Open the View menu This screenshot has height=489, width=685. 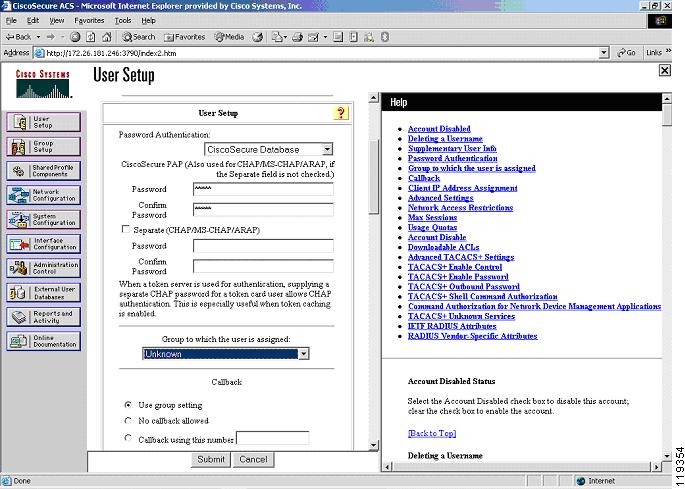pos(56,21)
